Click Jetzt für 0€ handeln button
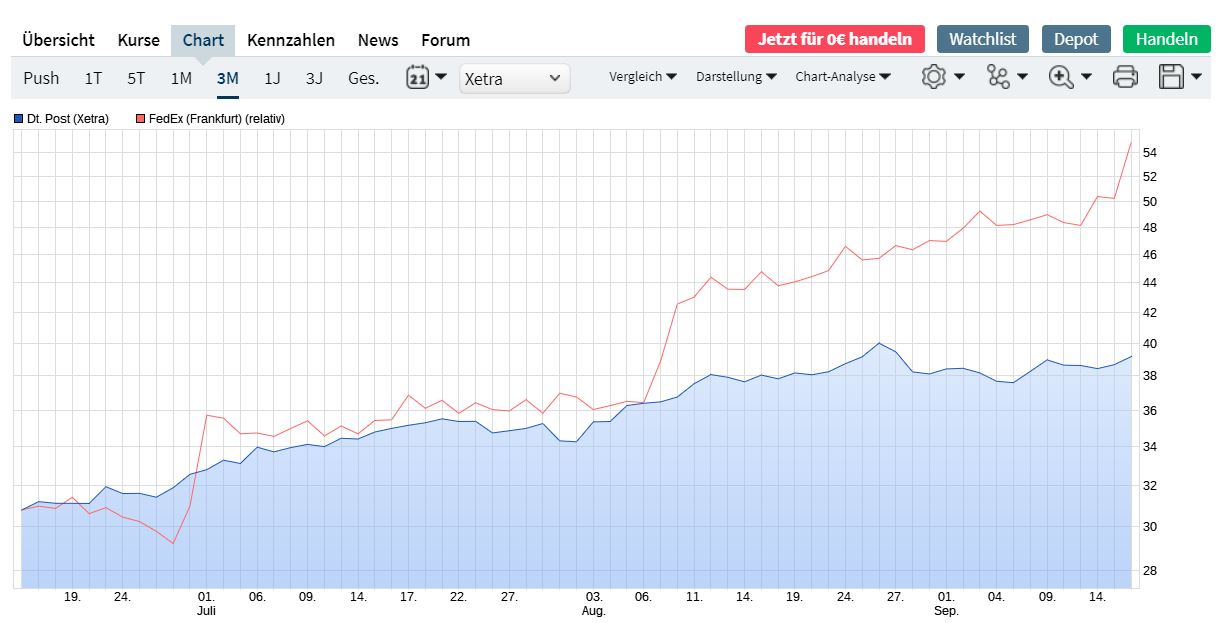The width and height of the screenshot is (1218, 623). coord(834,39)
